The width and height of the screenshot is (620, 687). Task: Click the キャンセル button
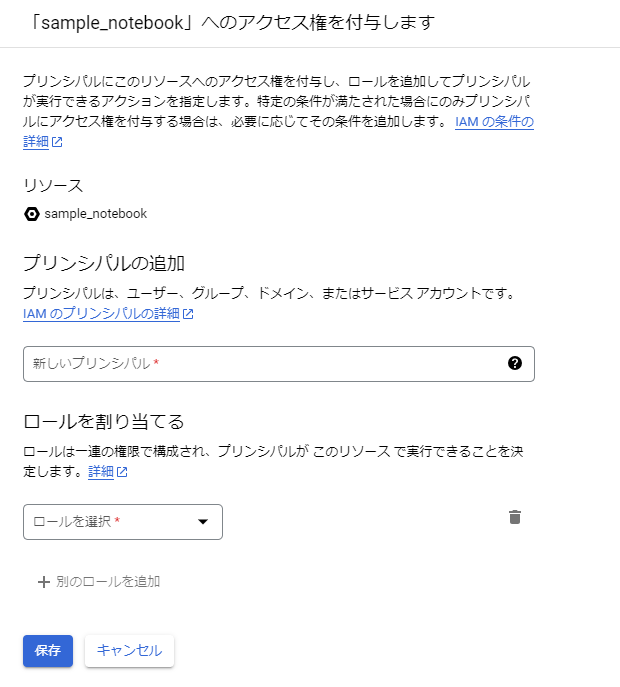tap(129, 651)
